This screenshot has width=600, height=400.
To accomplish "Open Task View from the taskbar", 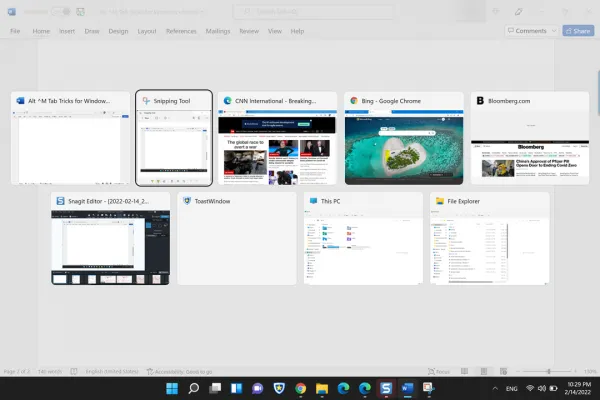I will [215, 389].
